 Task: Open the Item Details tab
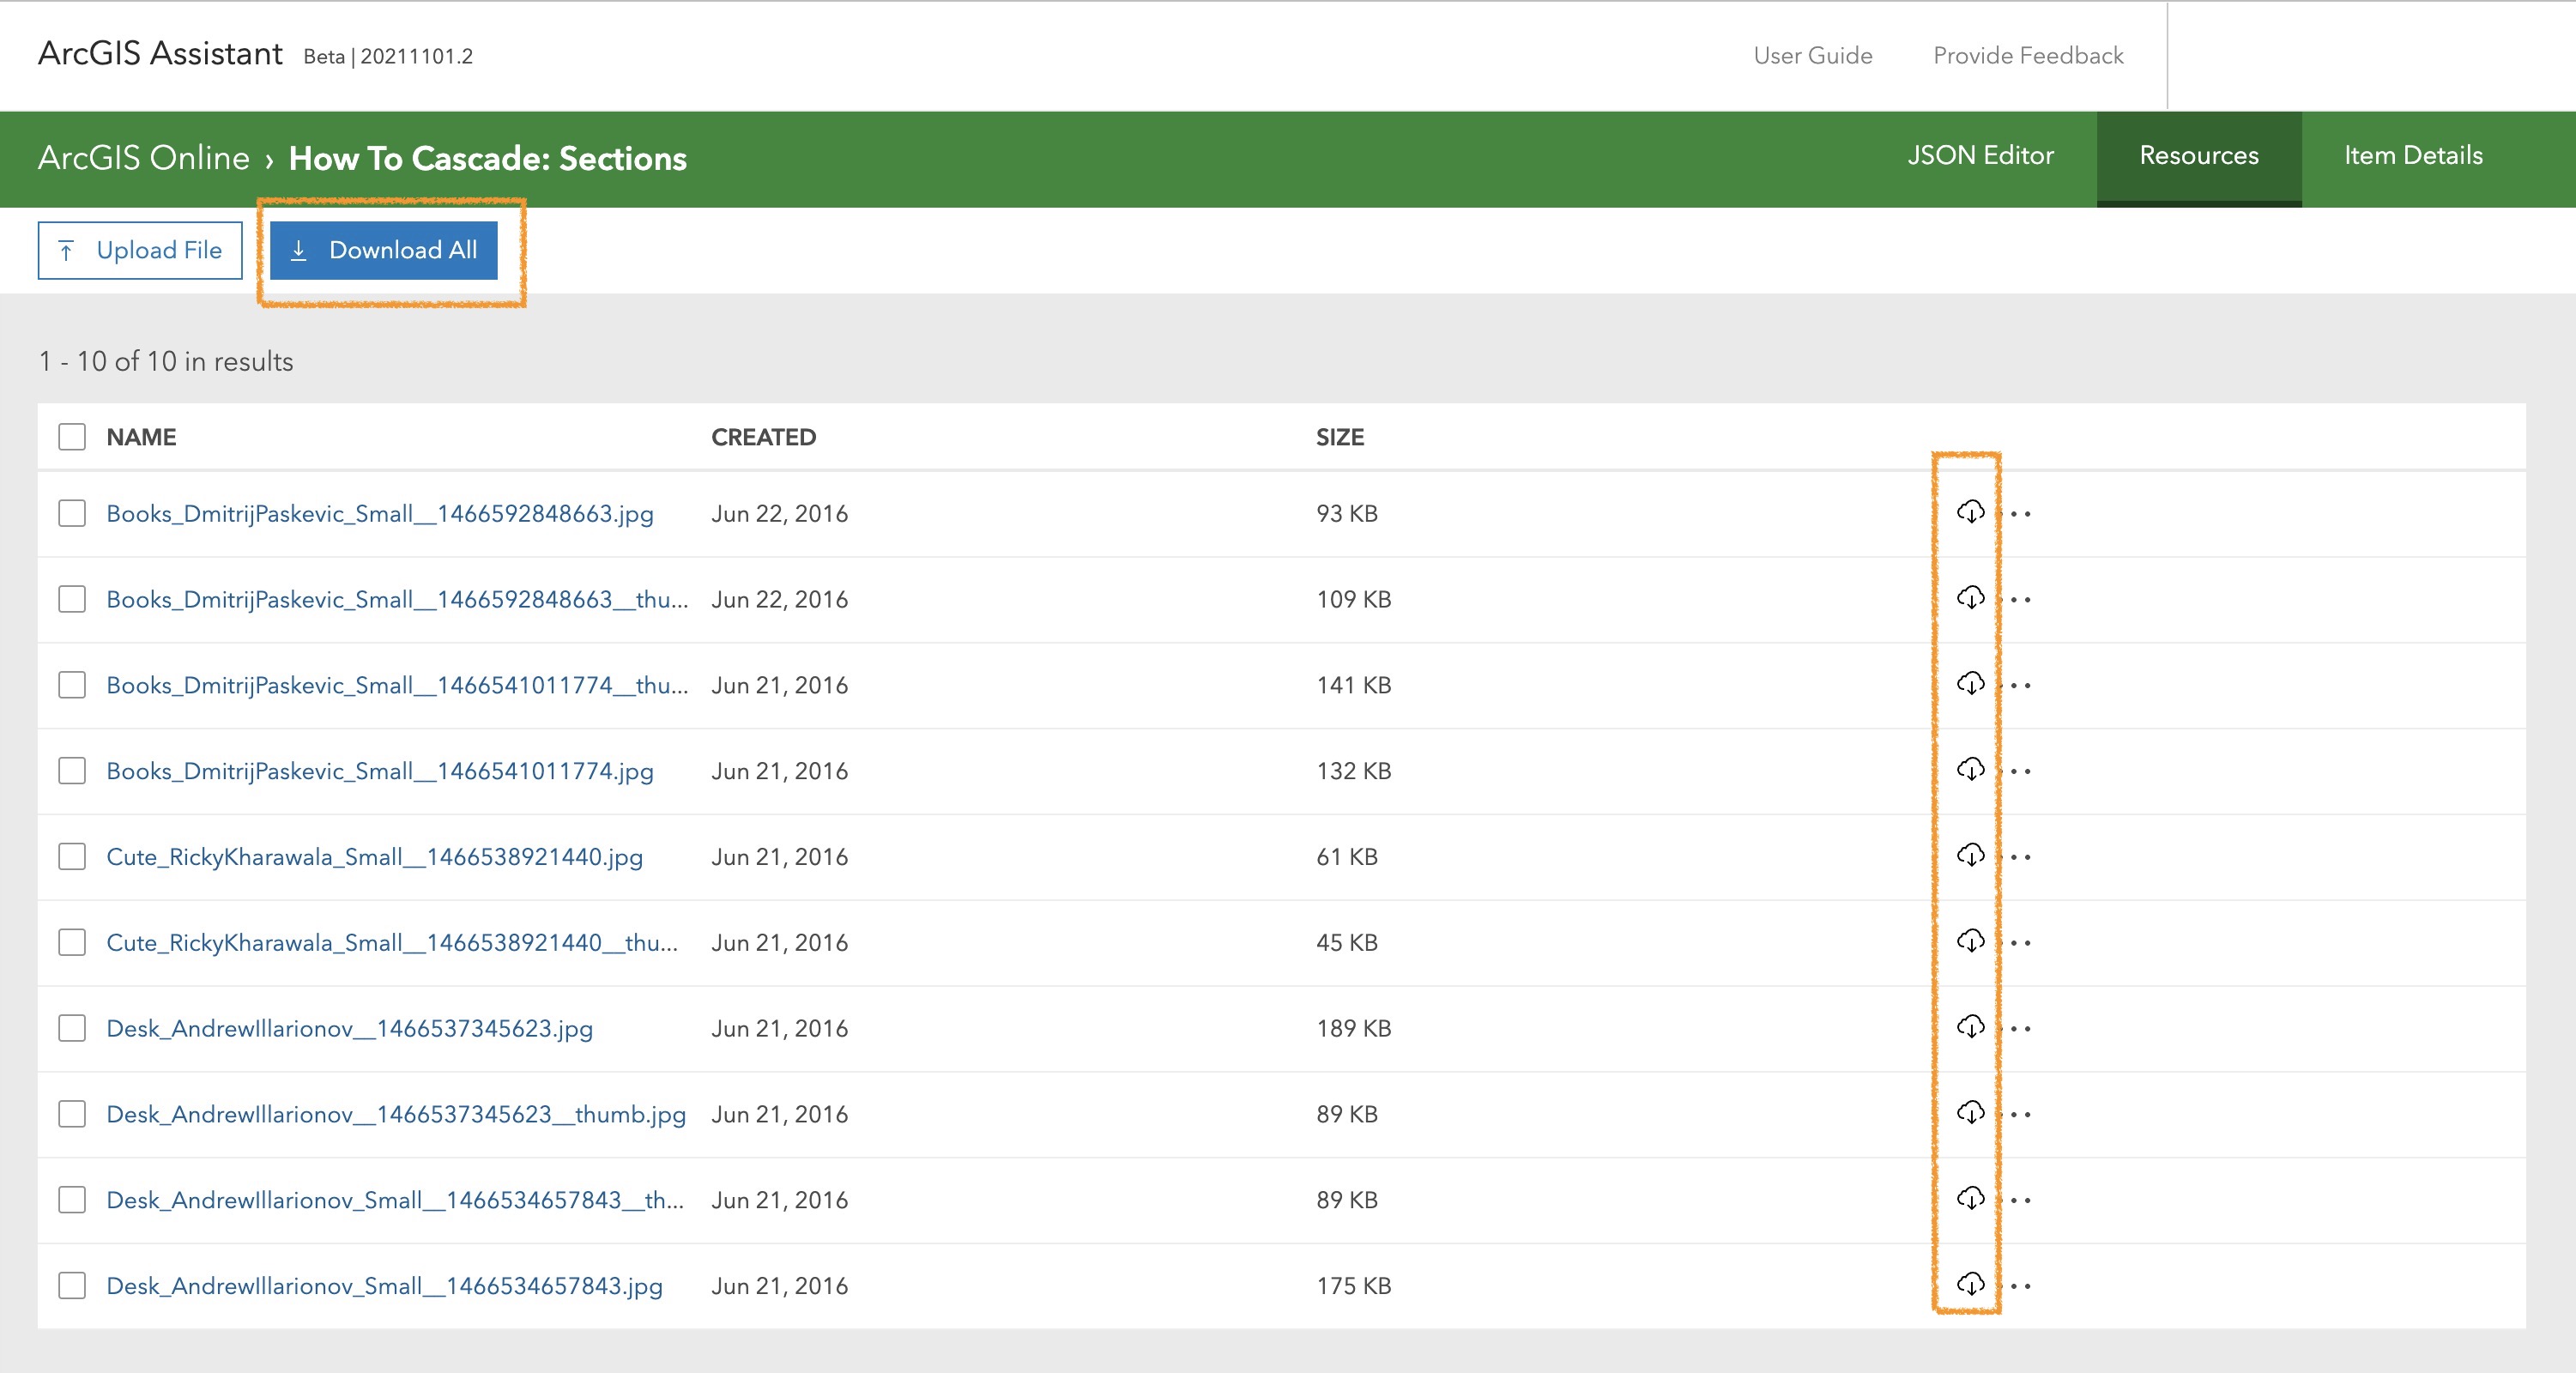[x=2413, y=156]
